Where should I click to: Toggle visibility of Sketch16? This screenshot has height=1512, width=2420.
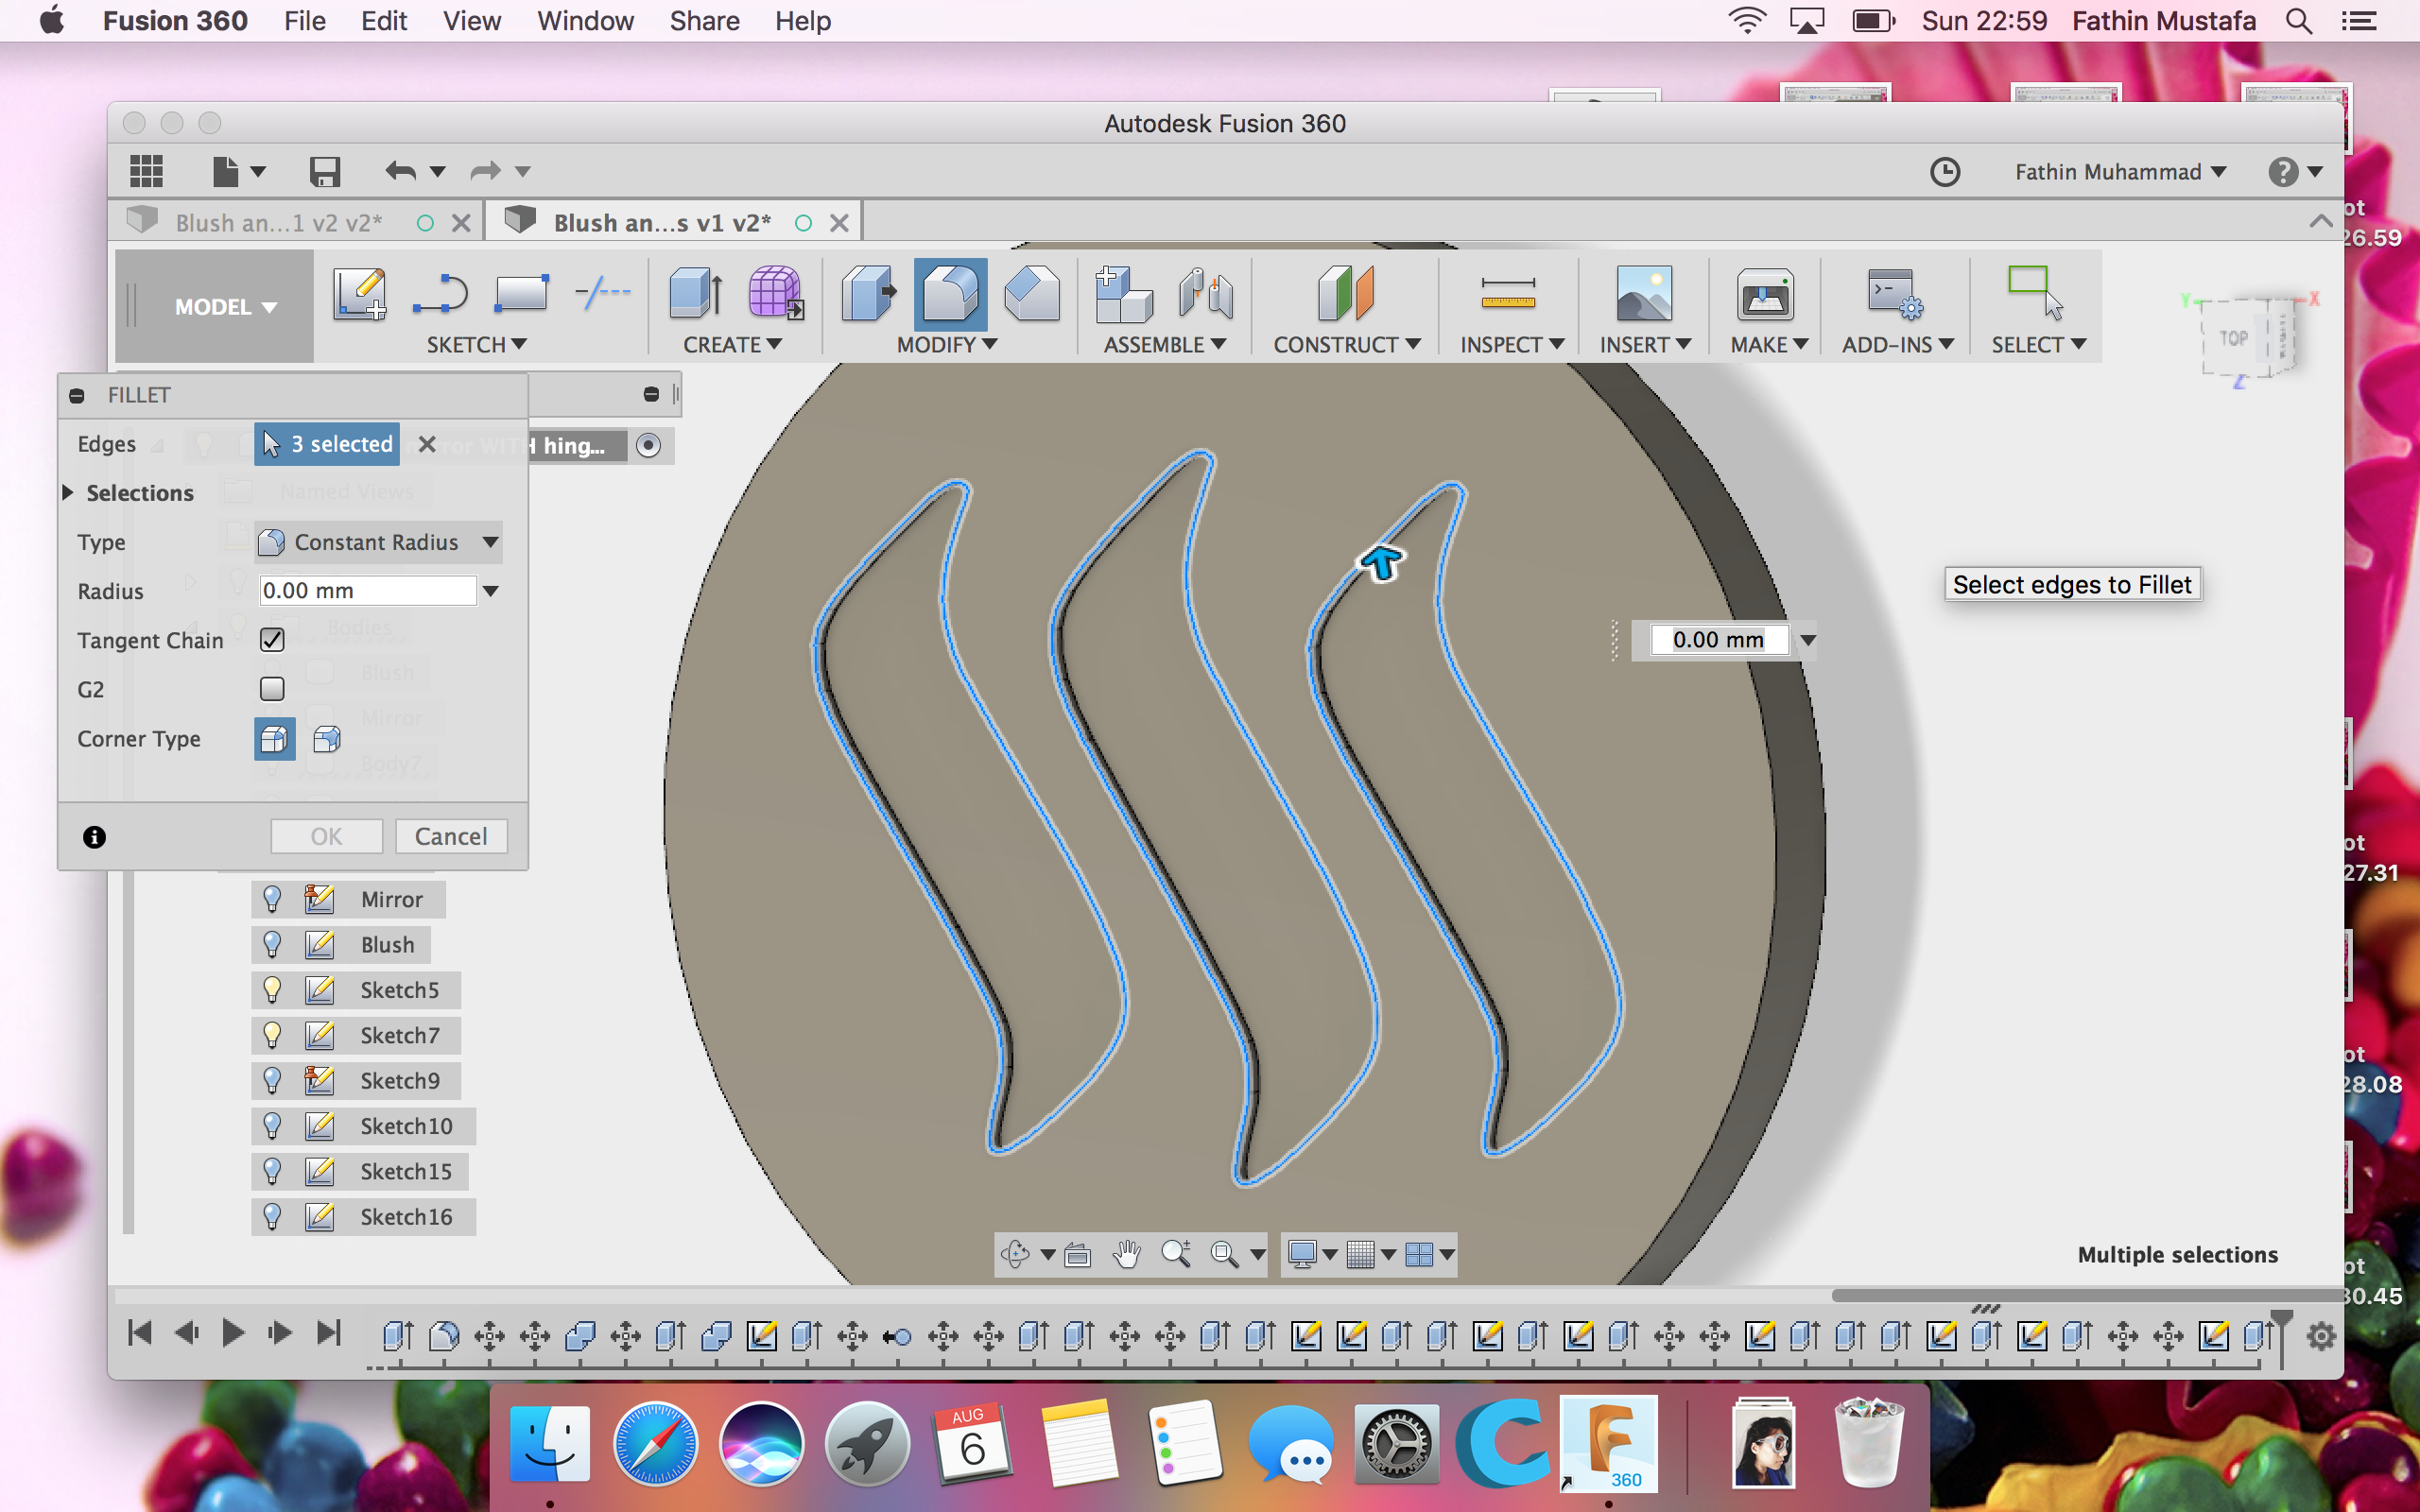pyautogui.click(x=272, y=1216)
